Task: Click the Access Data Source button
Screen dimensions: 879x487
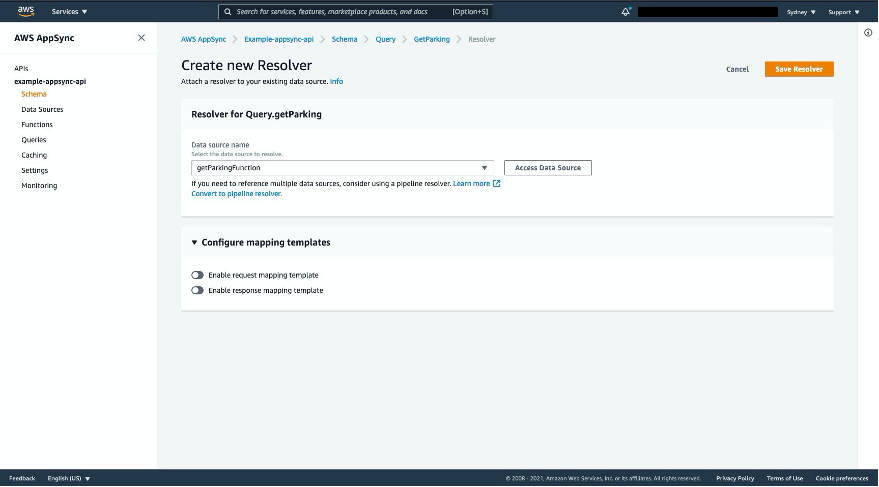Action: (x=548, y=168)
